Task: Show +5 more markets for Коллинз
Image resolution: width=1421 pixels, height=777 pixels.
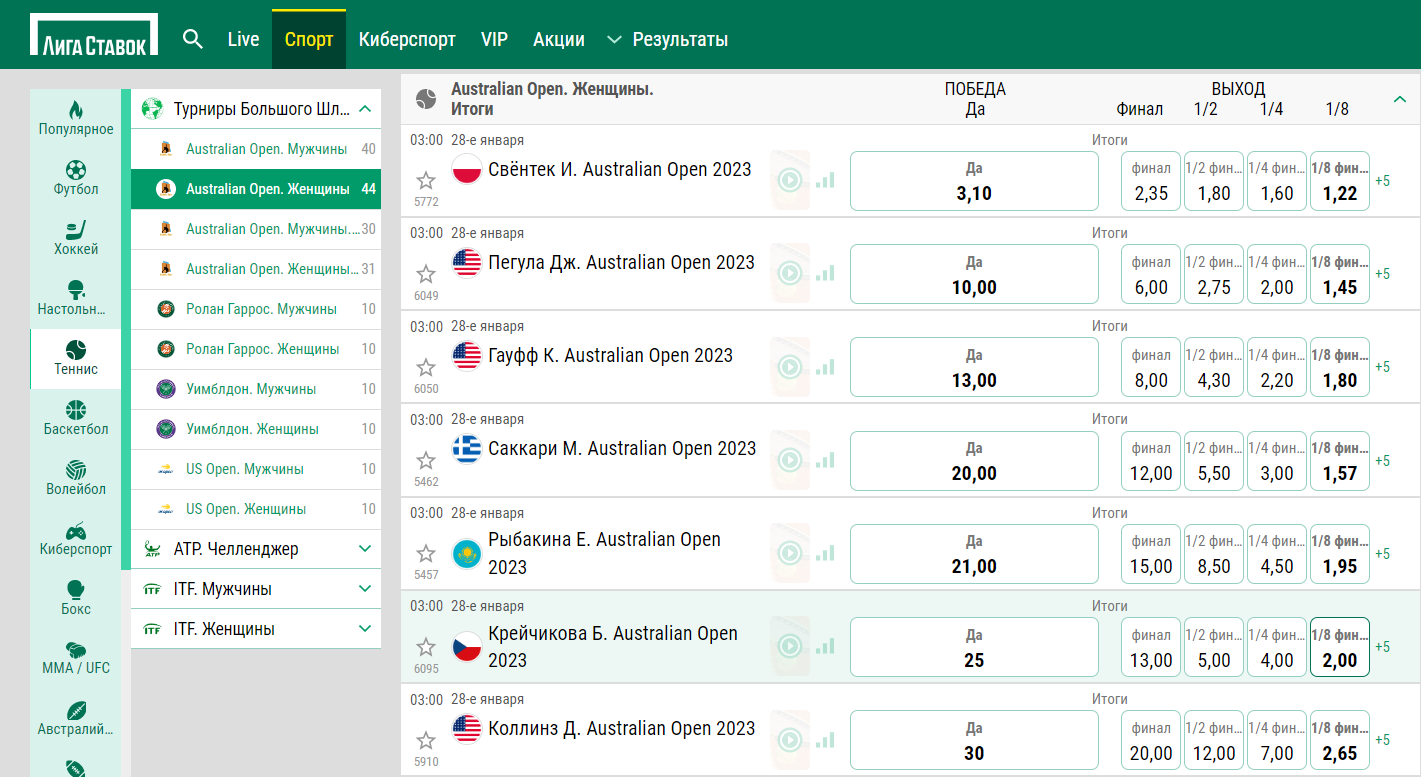Action: [x=1383, y=741]
